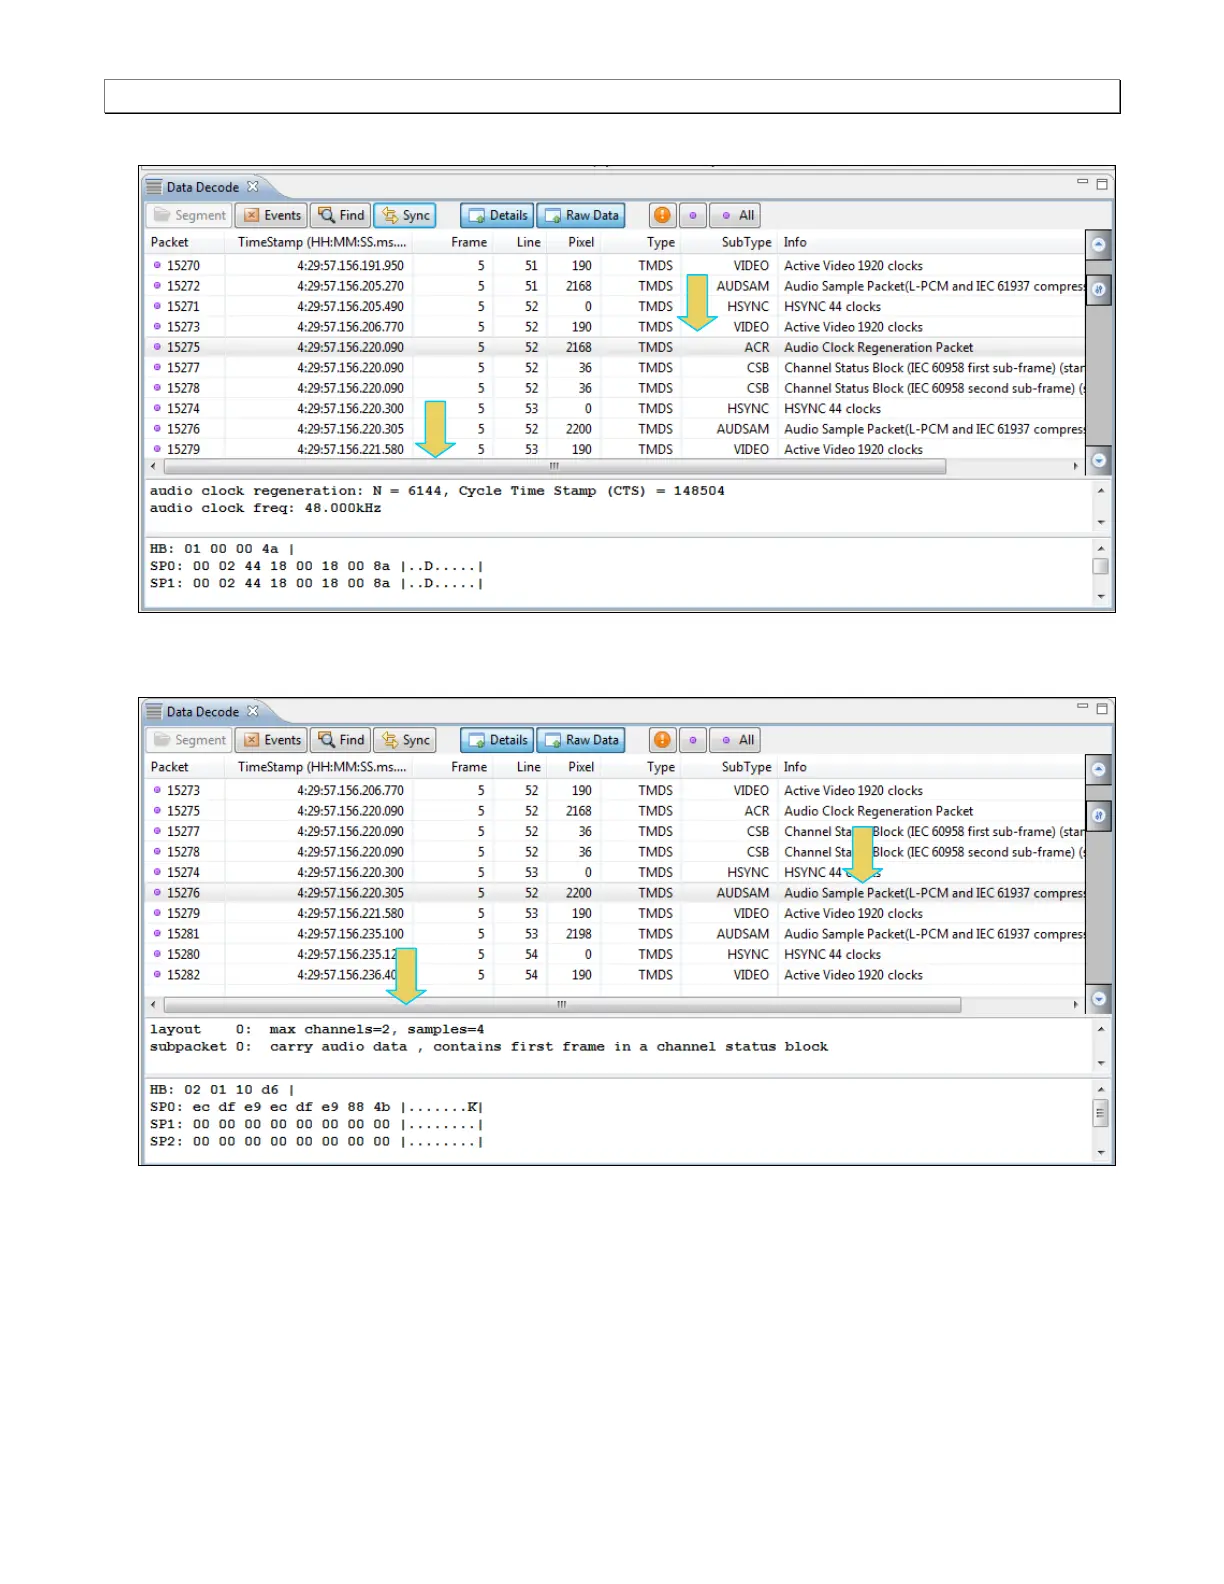Close the upper Data Decode tab

(253, 186)
